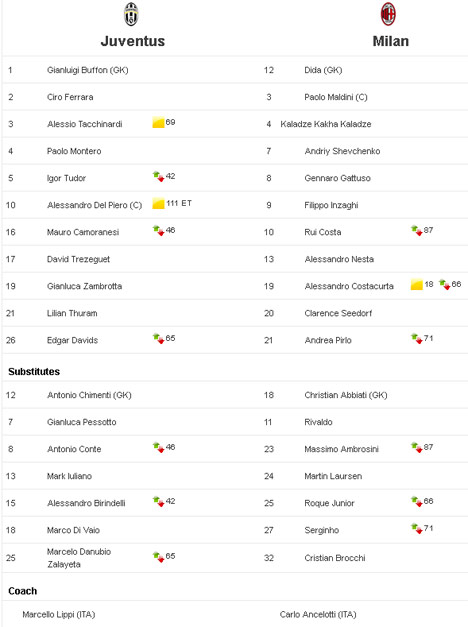Select coach Carlo Ancelotti (ITA)
Screen dimensions: 468x627
click(x=318, y=614)
